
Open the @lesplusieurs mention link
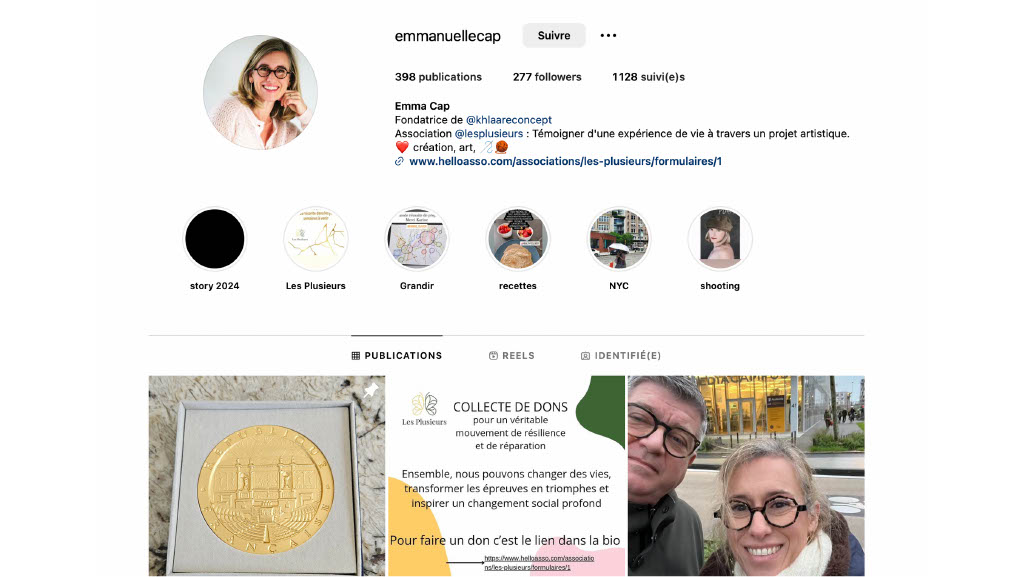(x=488, y=133)
